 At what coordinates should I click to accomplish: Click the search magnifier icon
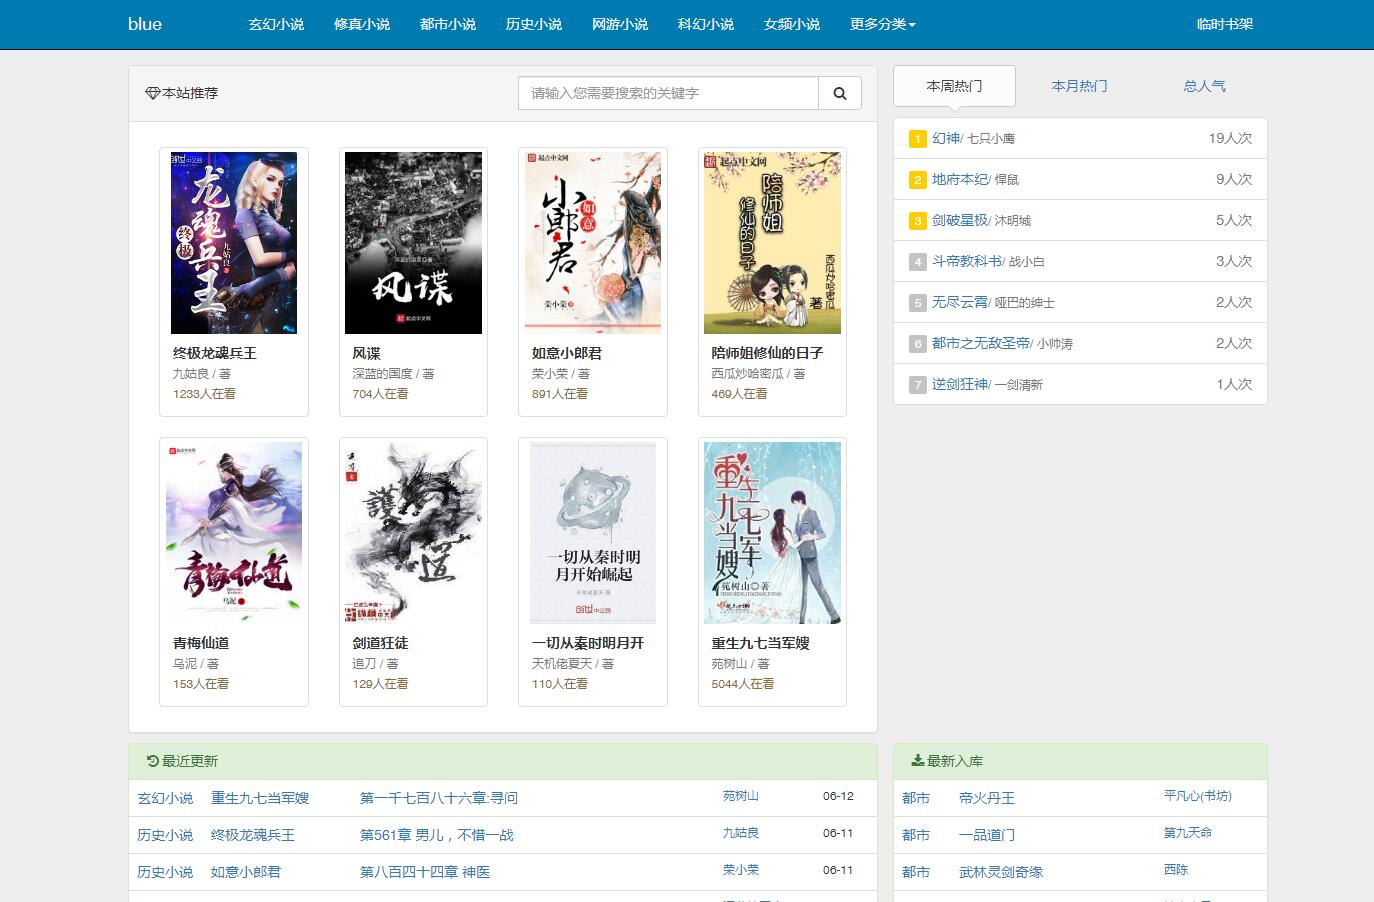(x=839, y=92)
